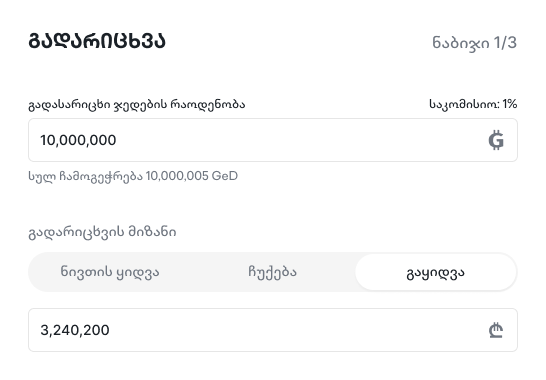Place cursor after 3,240,200 value text

click(x=110, y=330)
